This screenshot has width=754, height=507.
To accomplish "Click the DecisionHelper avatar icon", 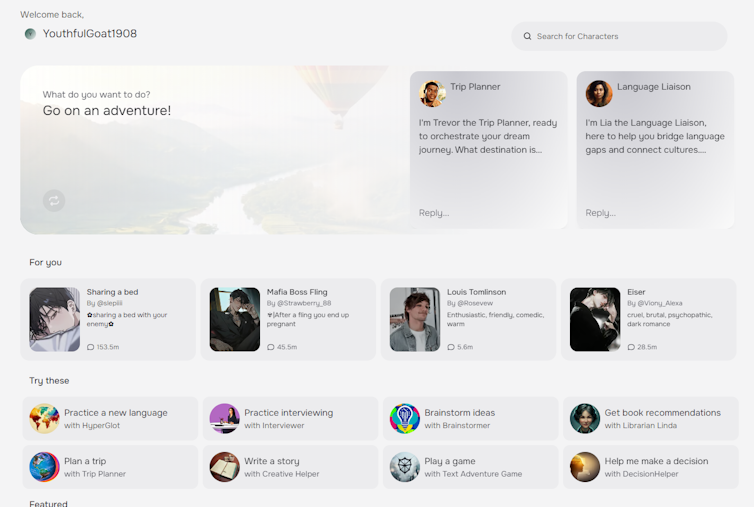I will (584, 467).
